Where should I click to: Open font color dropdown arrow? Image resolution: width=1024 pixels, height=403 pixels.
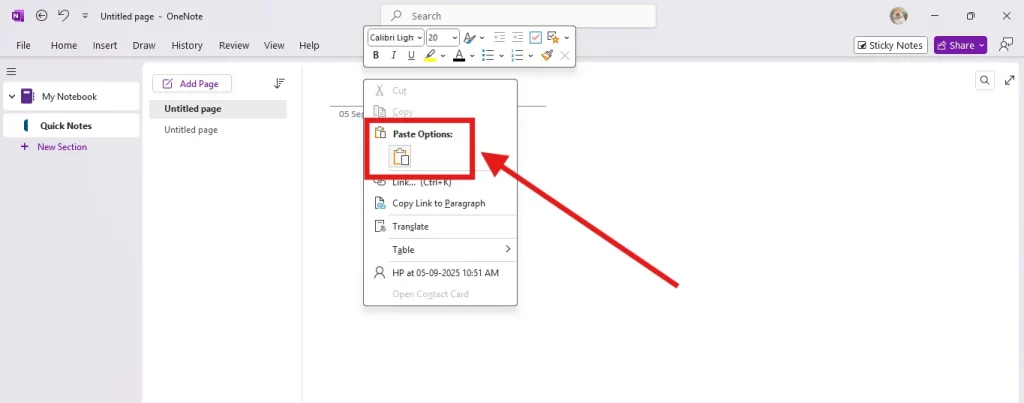click(x=472, y=56)
